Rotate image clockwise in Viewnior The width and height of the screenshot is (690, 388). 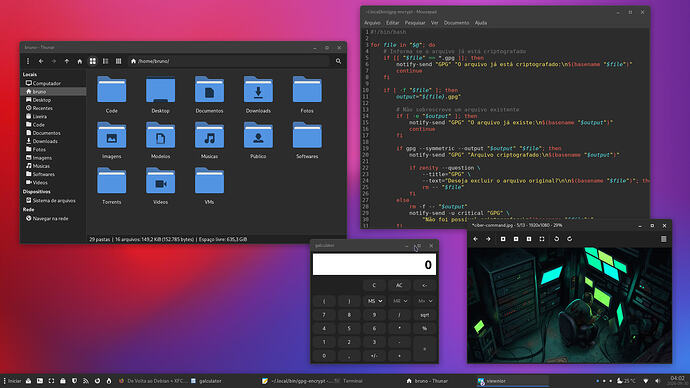569,239
